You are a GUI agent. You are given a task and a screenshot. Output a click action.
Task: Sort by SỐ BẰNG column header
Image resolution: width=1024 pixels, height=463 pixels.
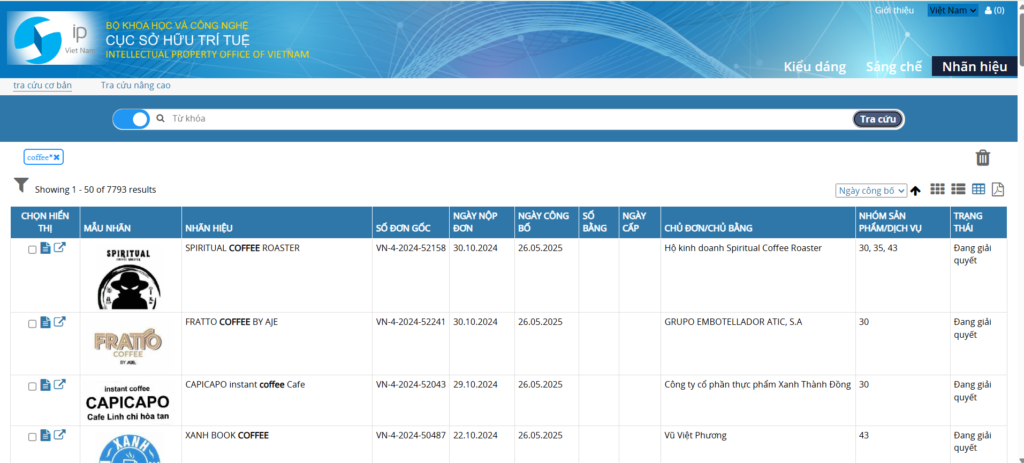coord(594,222)
